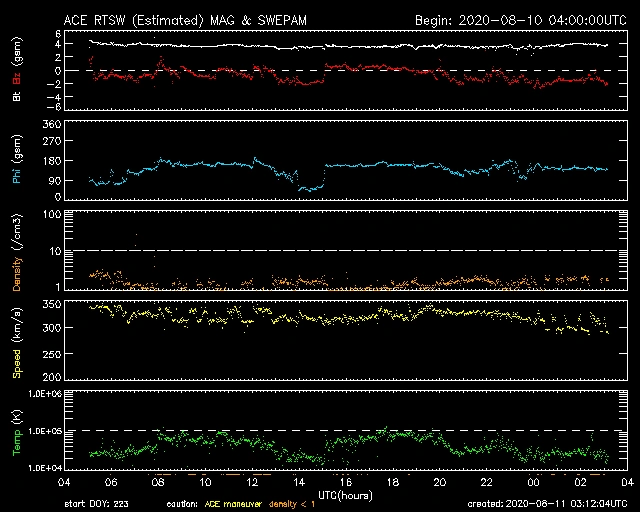Click the UTC(hours) x-axis label
Viewport: 640px width, 512px height.
tap(343, 494)
